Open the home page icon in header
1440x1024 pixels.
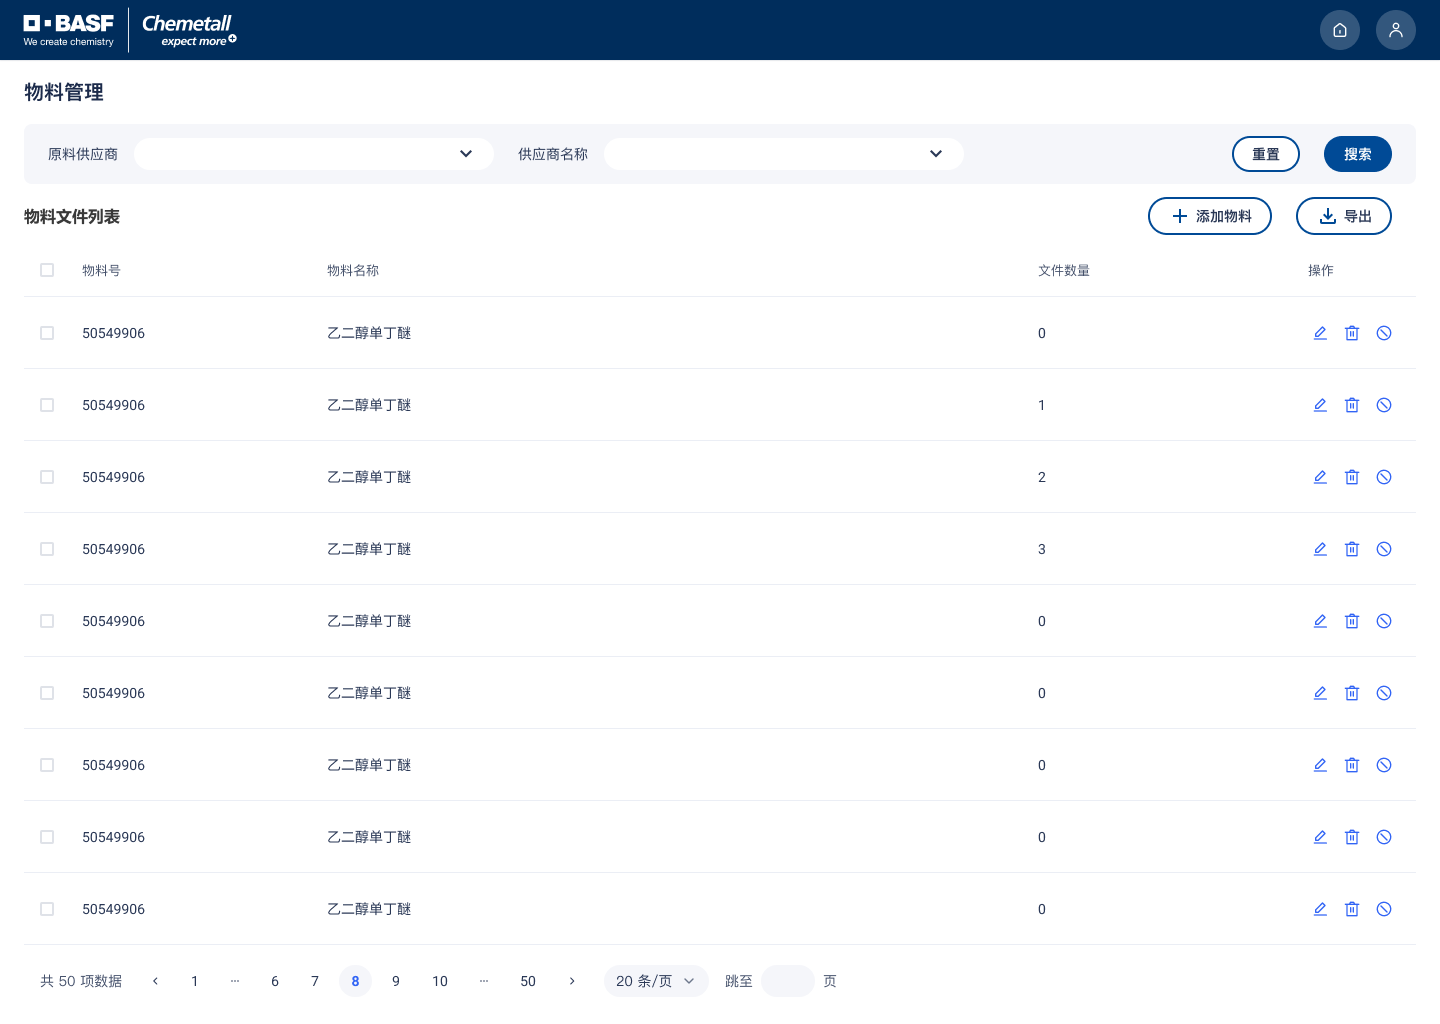click(1340, 30)
